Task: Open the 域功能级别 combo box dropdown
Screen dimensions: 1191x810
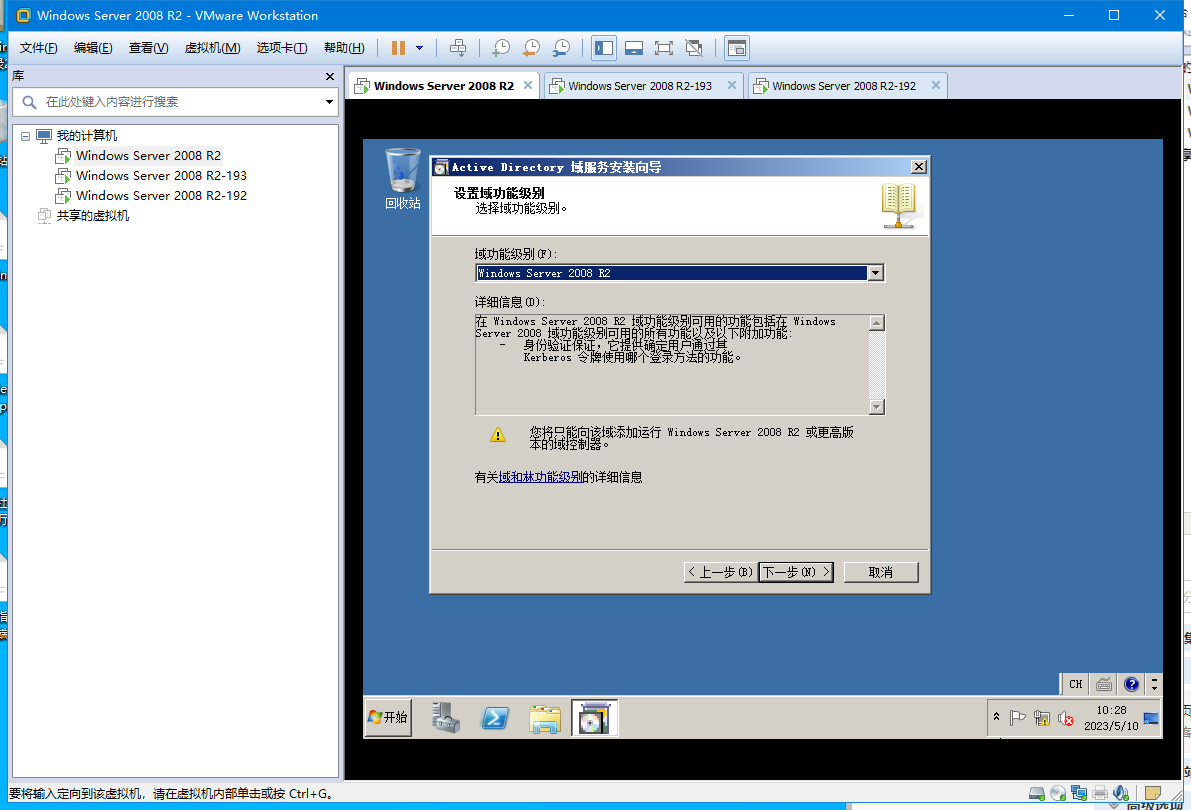Action: click(x=876, y=273)
